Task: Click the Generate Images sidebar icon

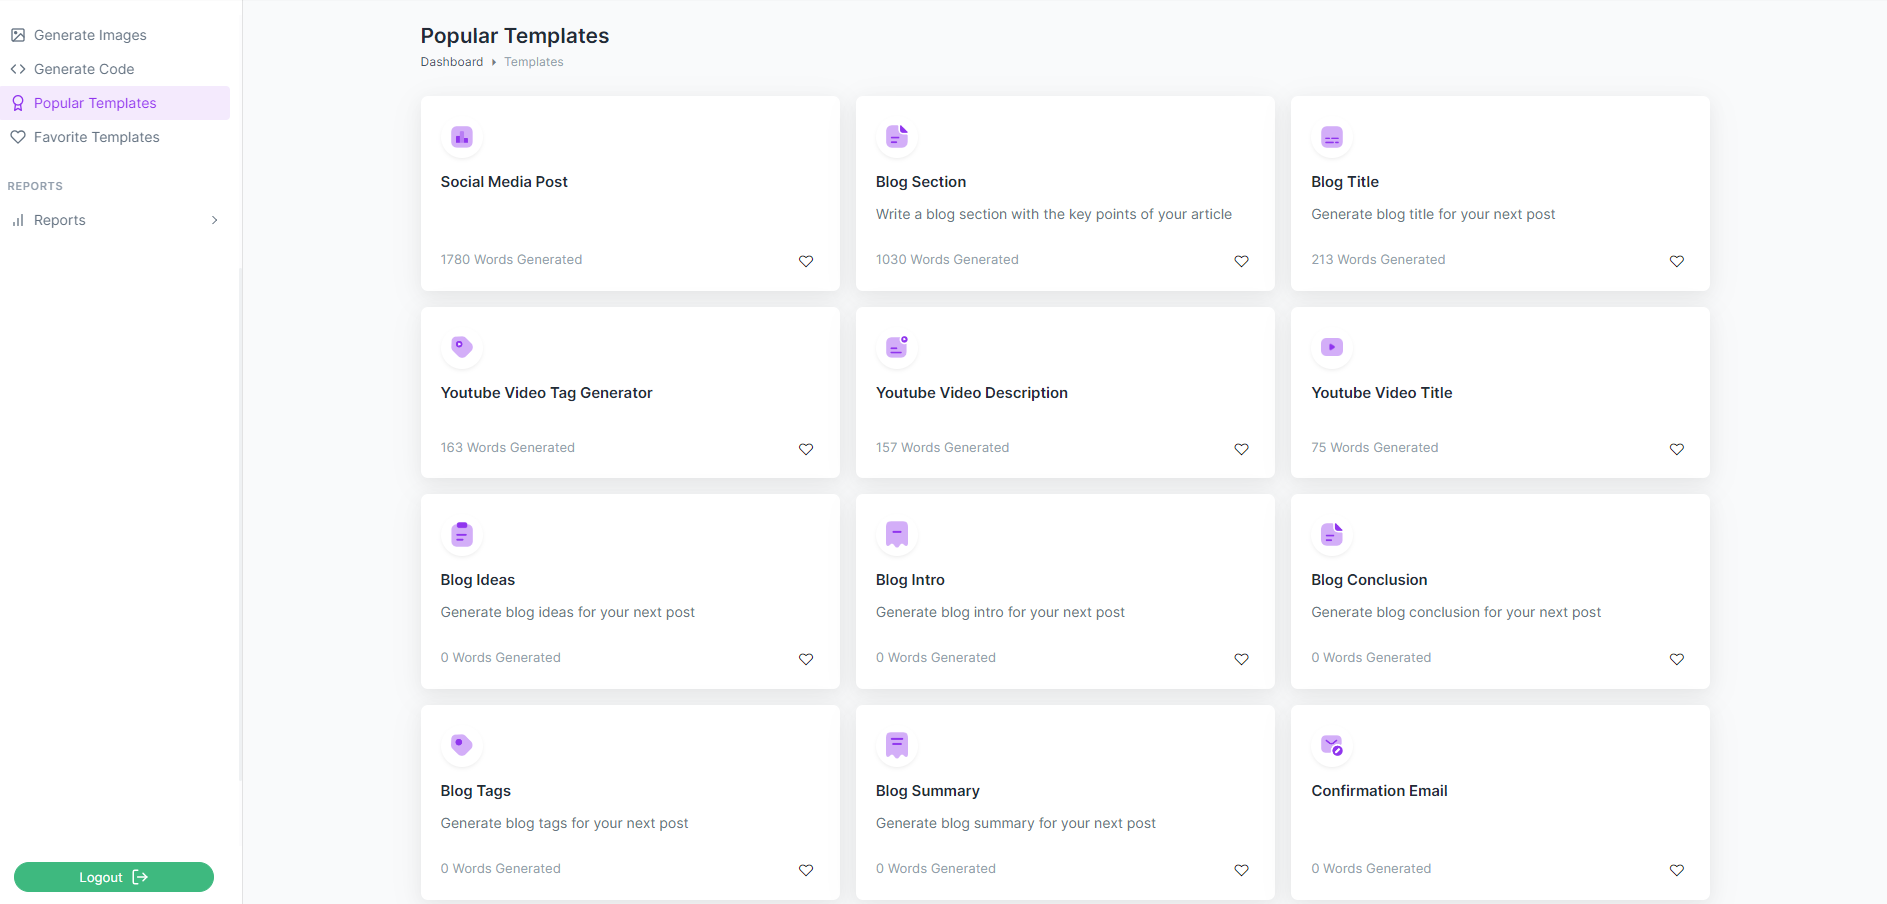Action: pyautogui.click(x=18, y=34)
